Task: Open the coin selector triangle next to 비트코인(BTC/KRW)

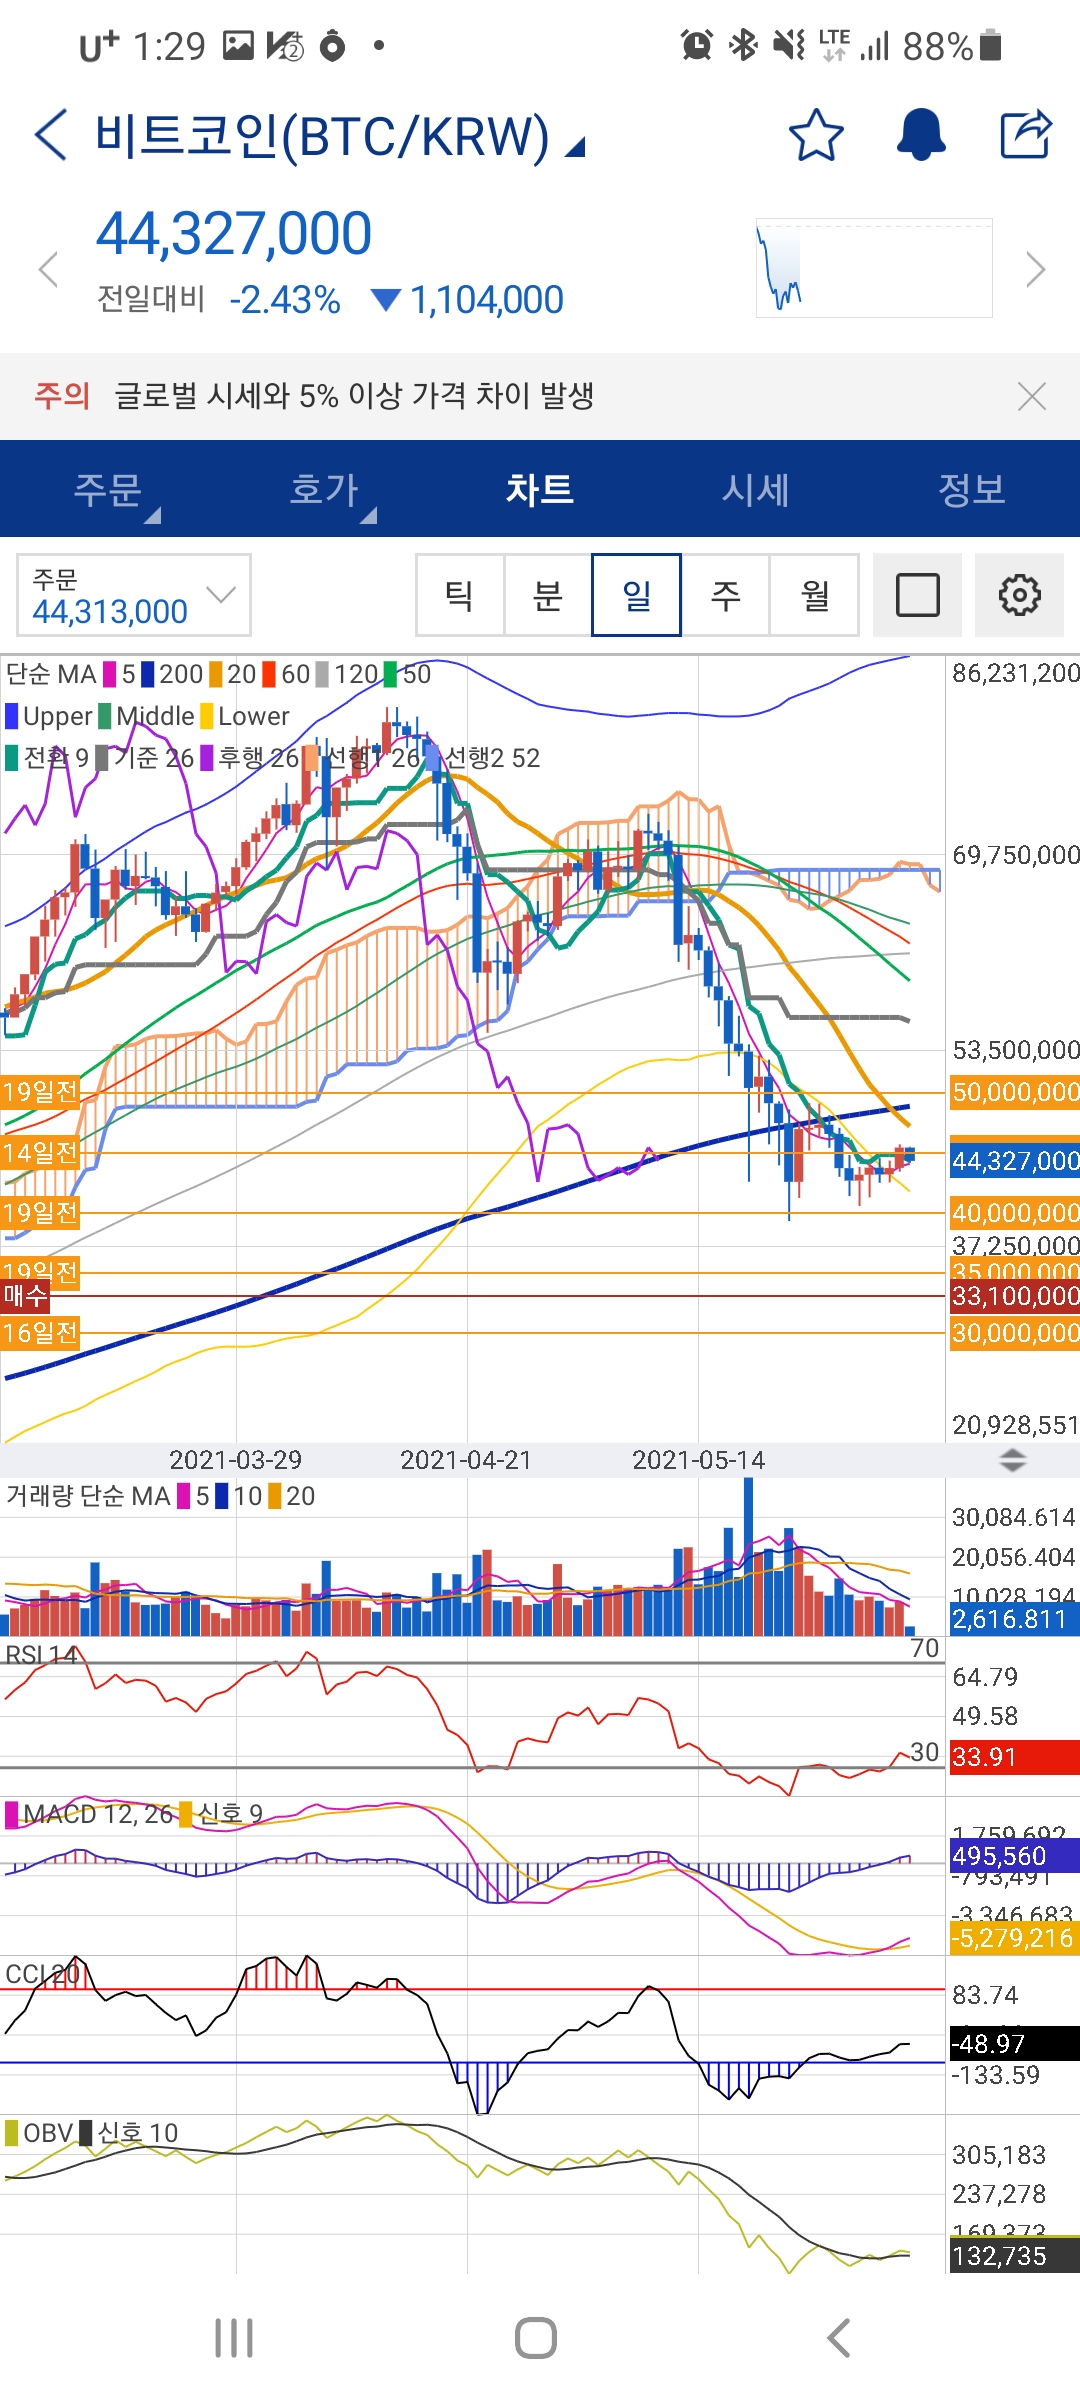Action: tap(575, 148)
